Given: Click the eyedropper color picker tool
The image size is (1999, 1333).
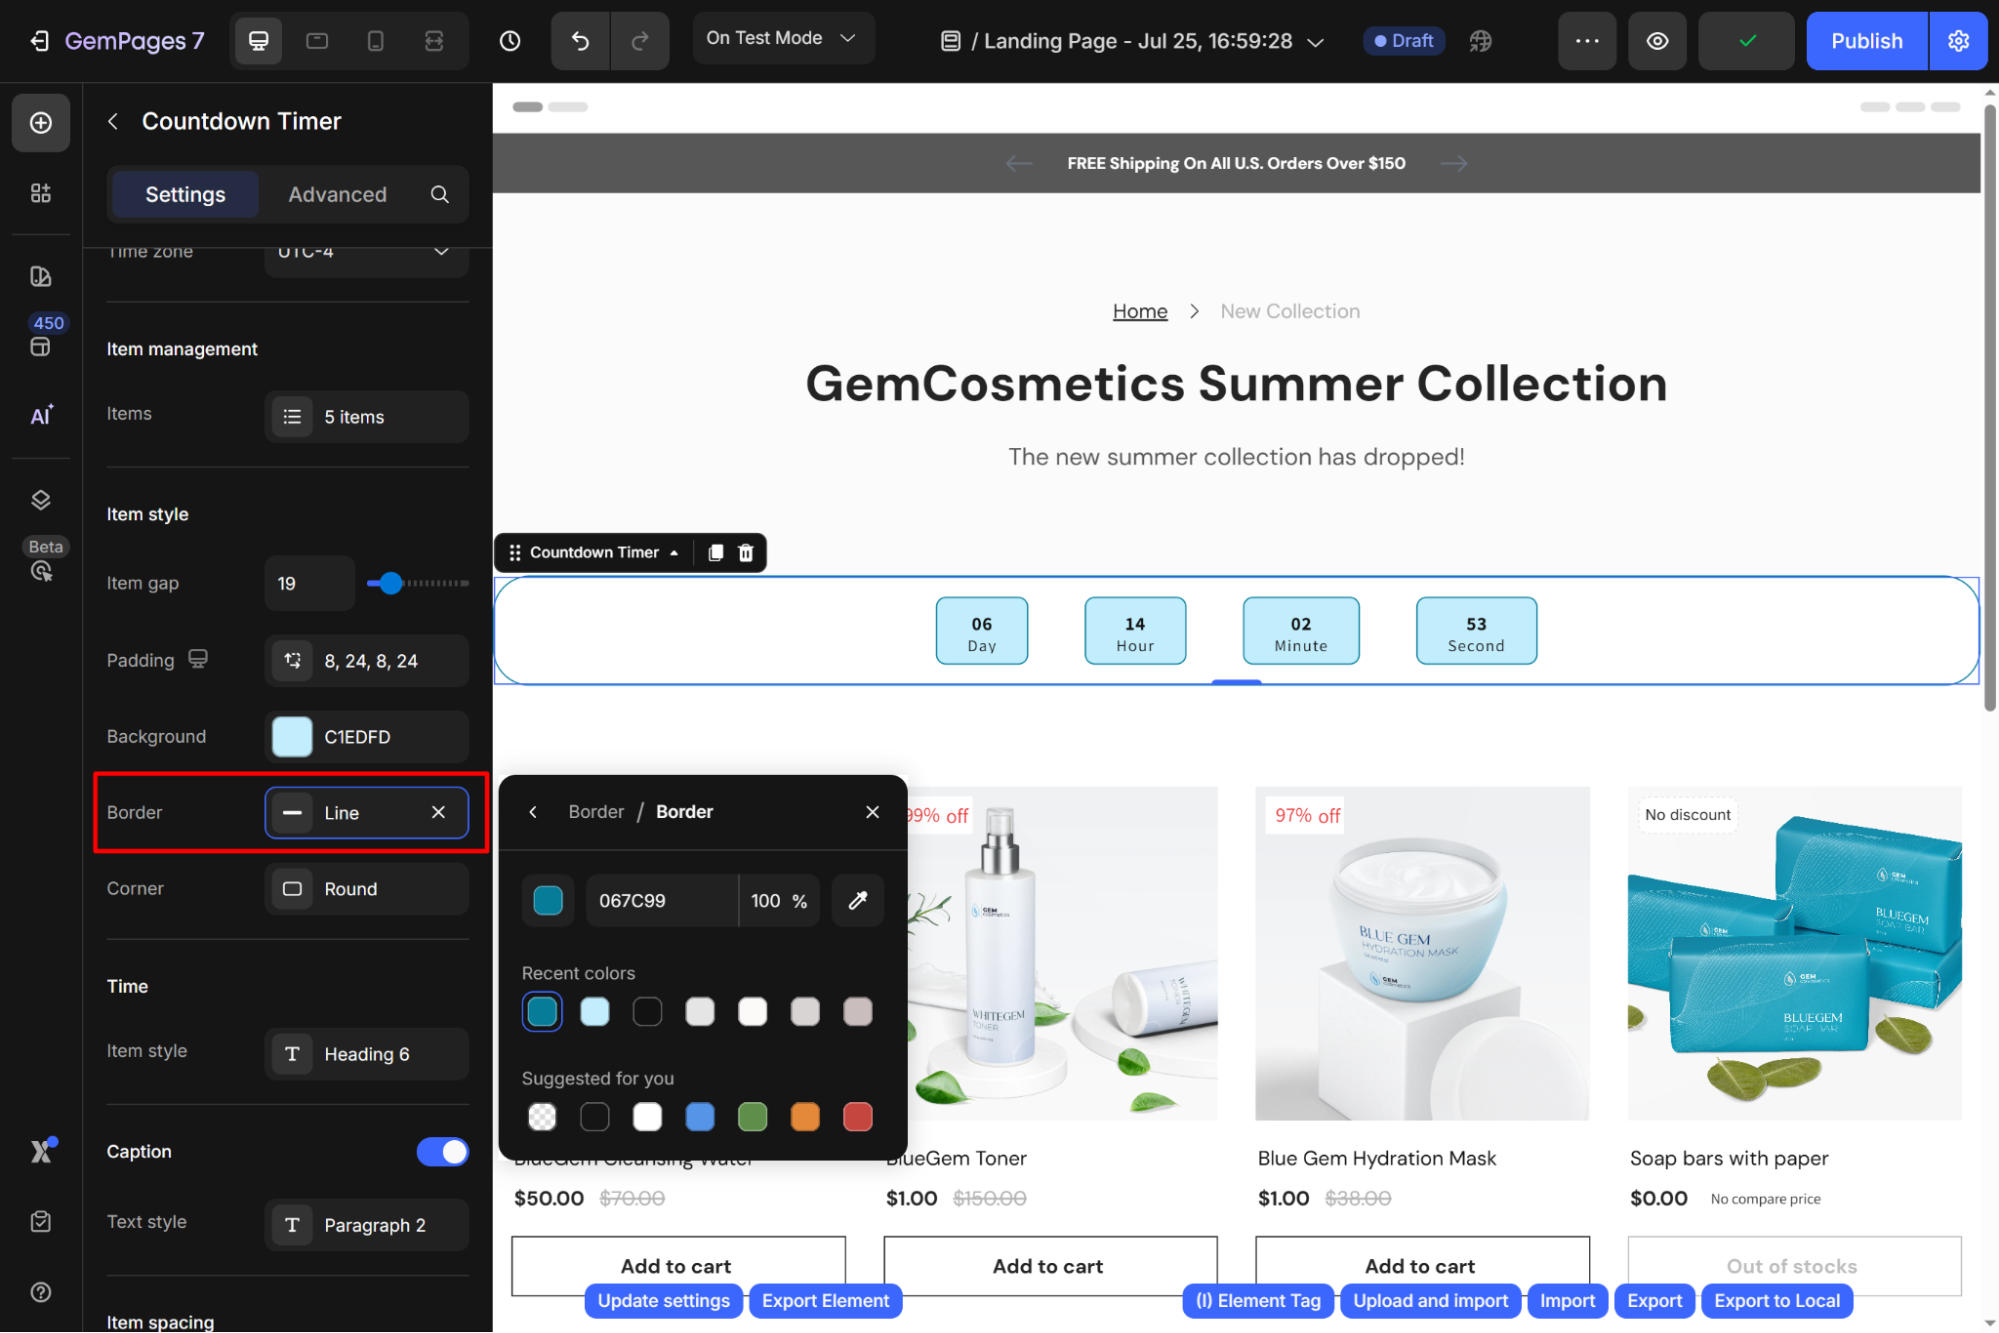Looking at the screenshot, I should (x=857, y=900).
